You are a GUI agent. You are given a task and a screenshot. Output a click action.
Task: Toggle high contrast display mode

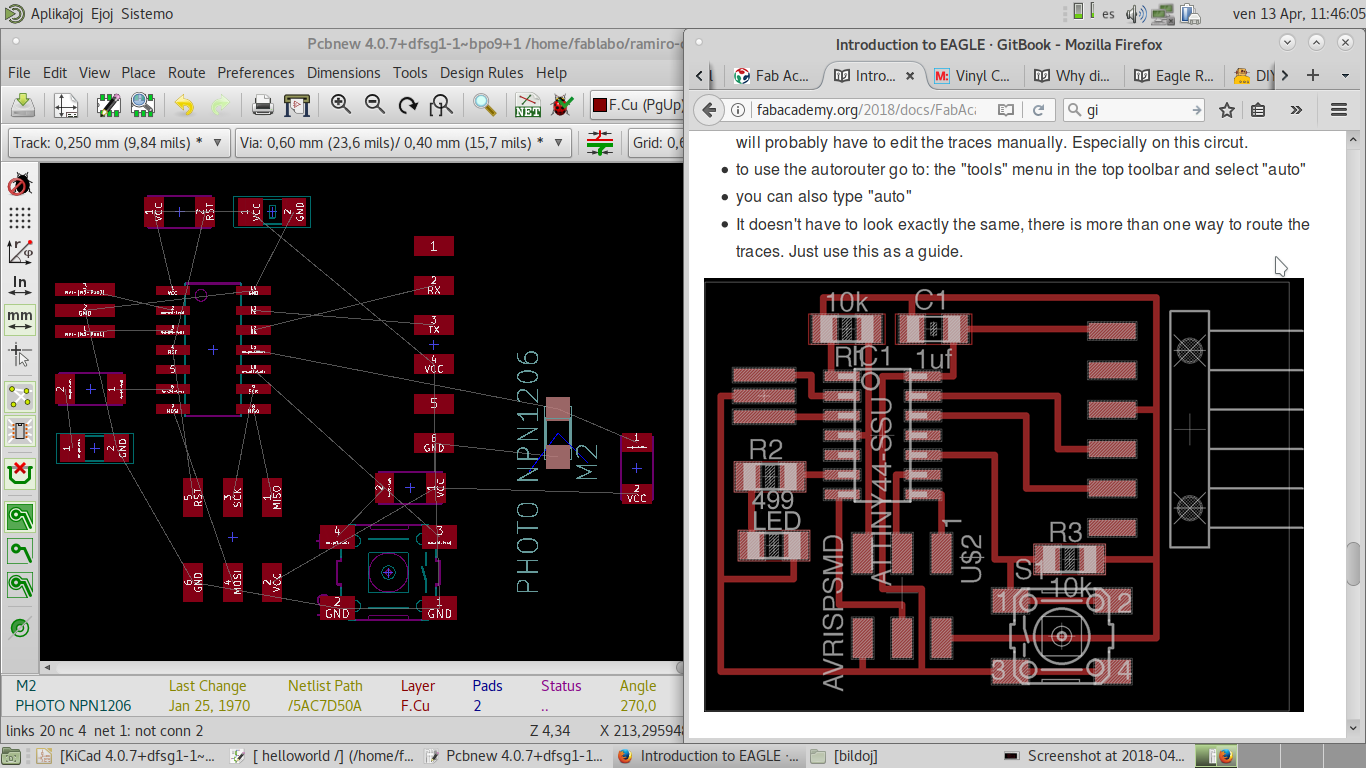[x=19, y=628]
